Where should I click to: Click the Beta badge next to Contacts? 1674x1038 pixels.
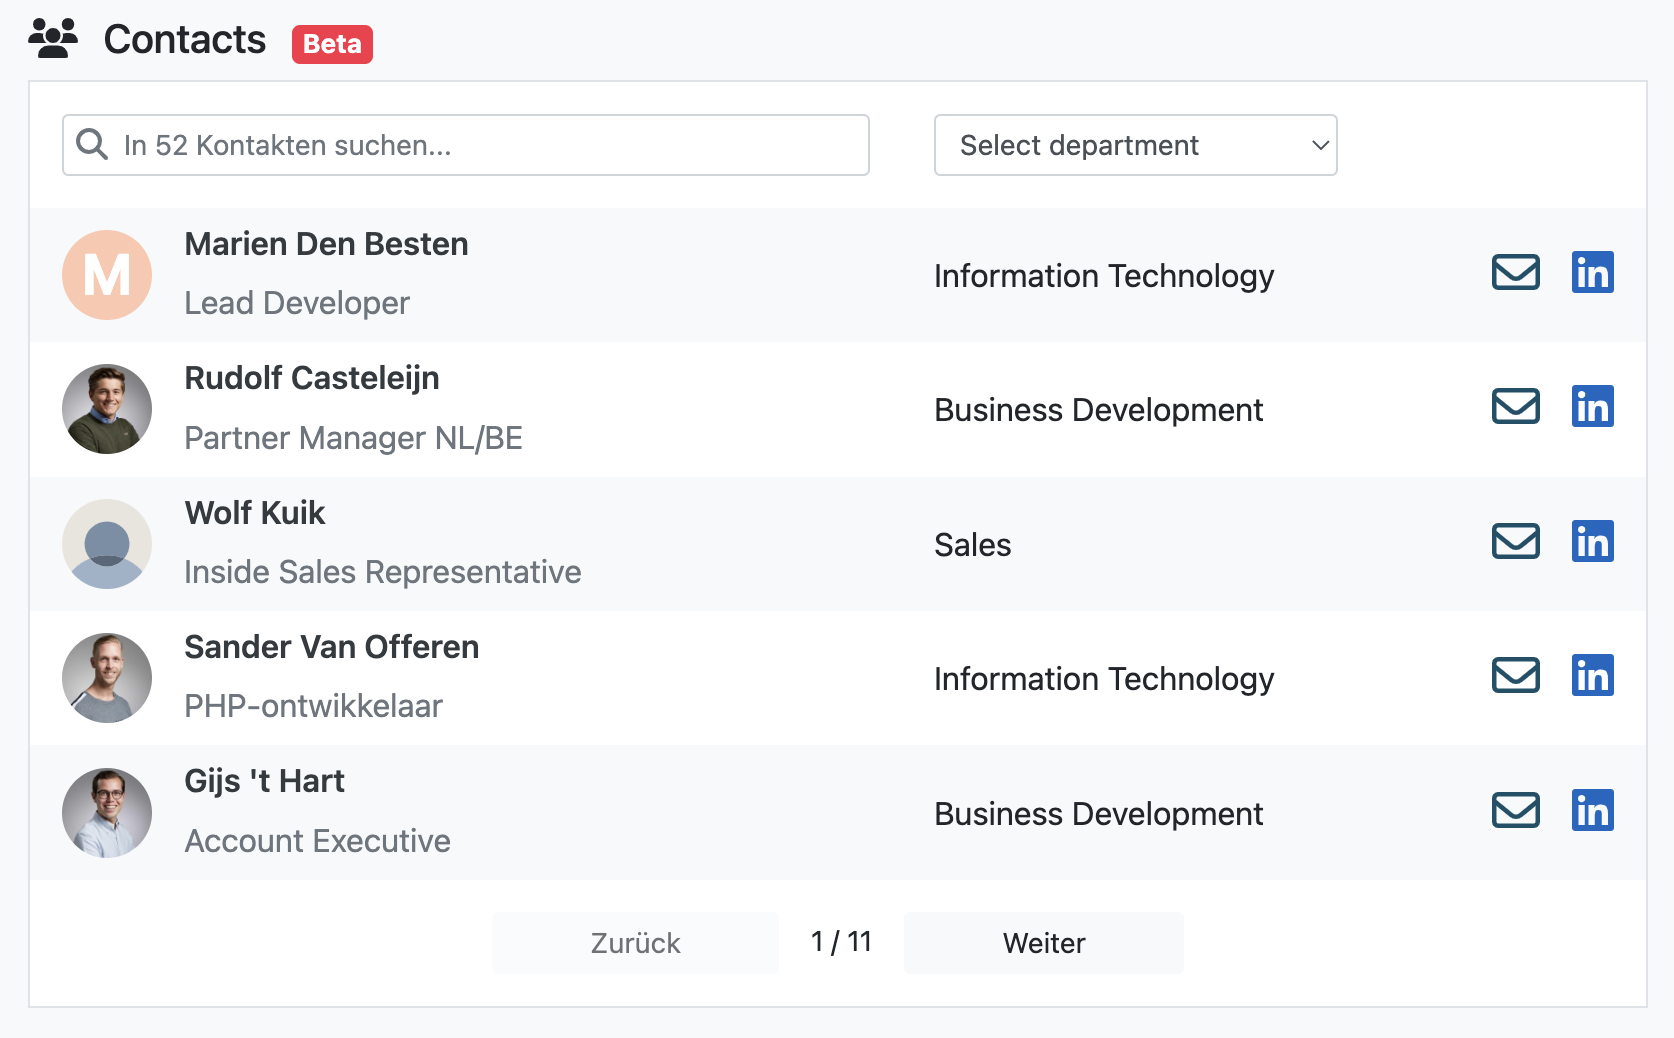(x=332, y=44)
